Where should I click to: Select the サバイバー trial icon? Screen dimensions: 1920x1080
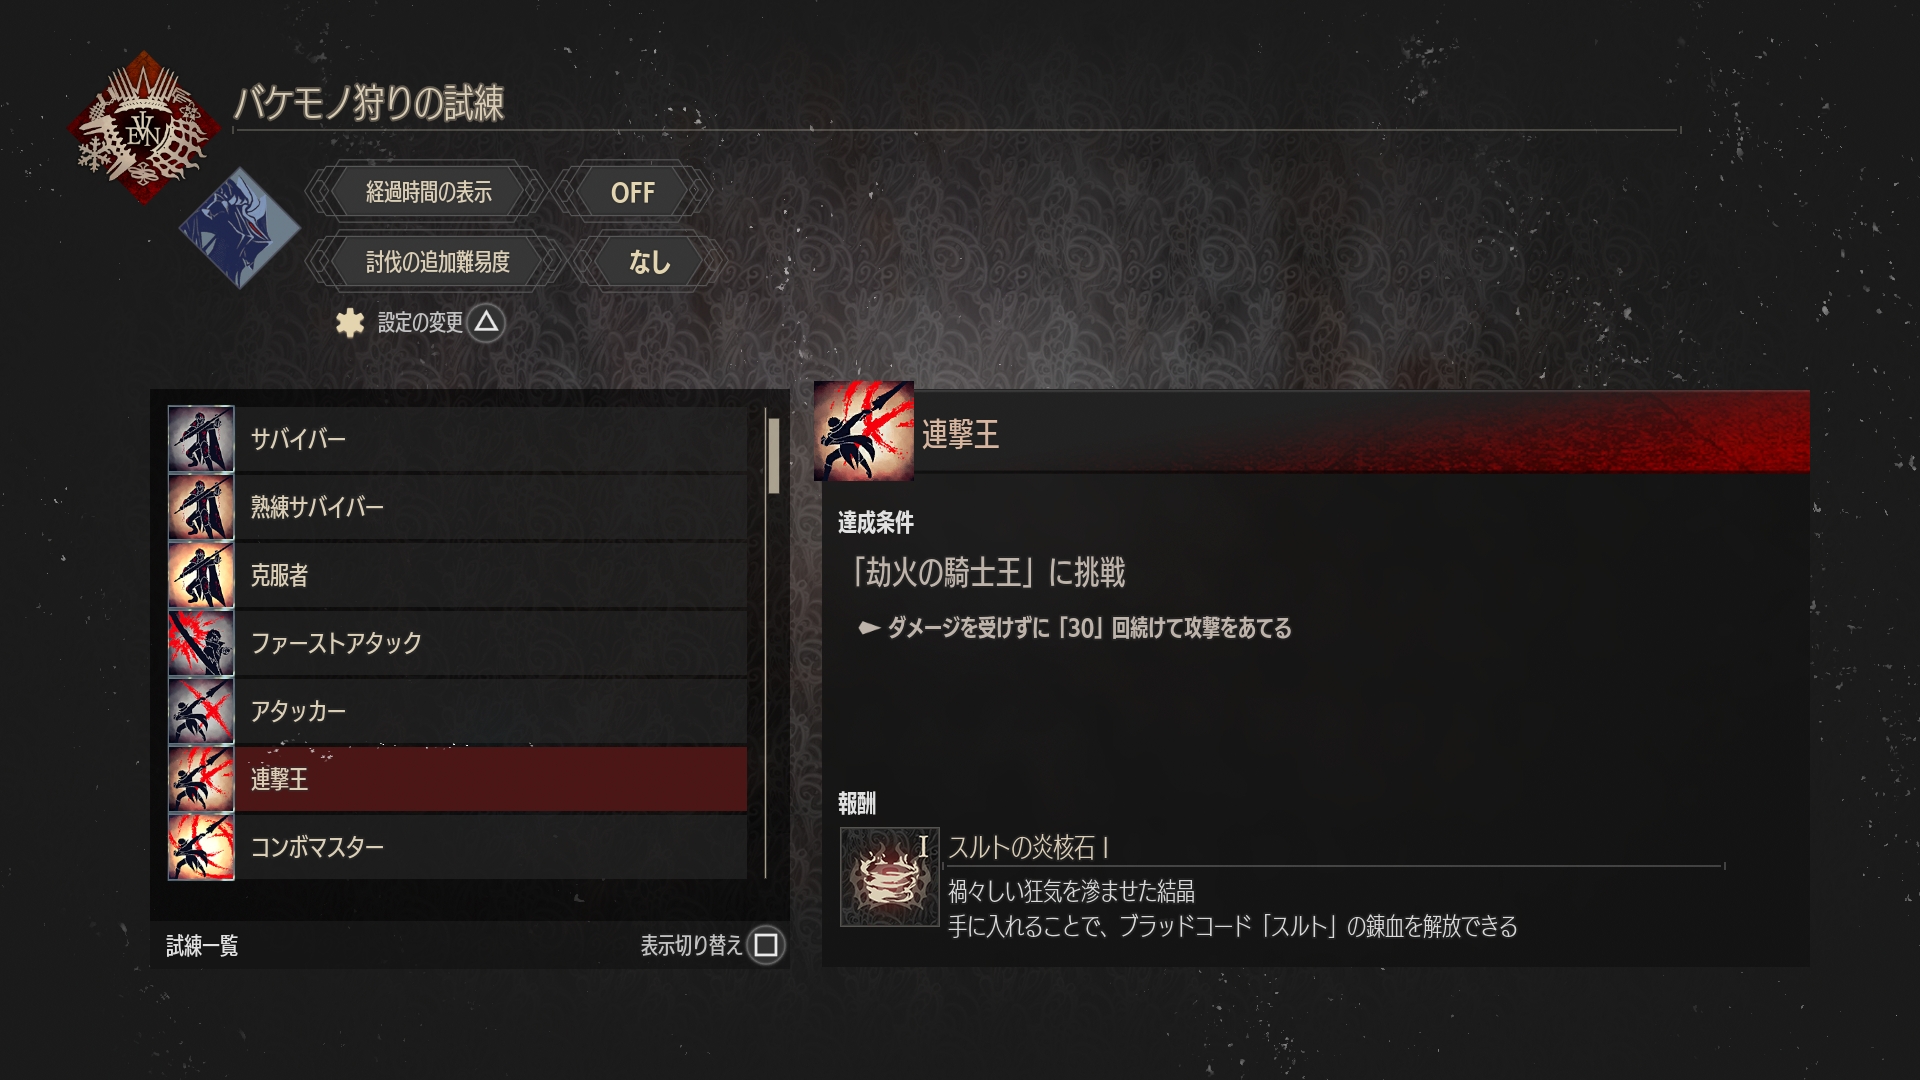201,439
